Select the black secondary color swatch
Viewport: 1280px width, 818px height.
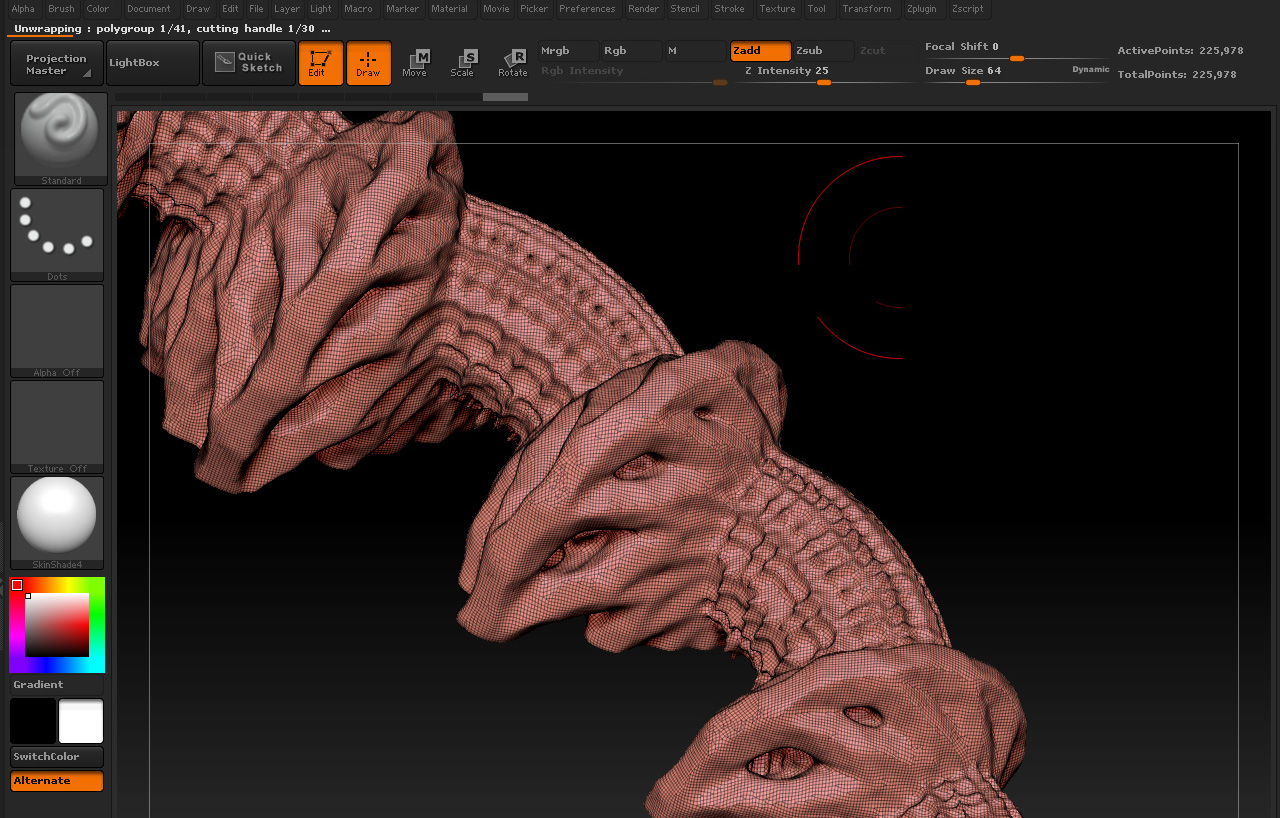pyautogui.click(x=33, y=721)
